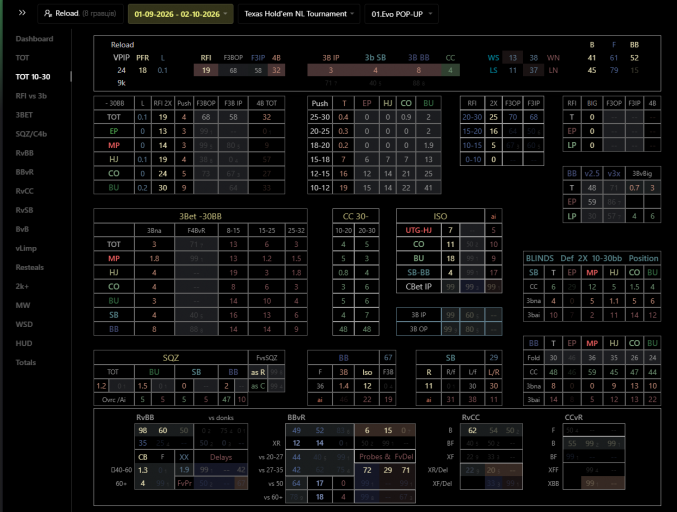Expand the sidebar with double-chevron icon
This screenshot has width=677, height=512.
pyautogui.click(x=22, y=13)
